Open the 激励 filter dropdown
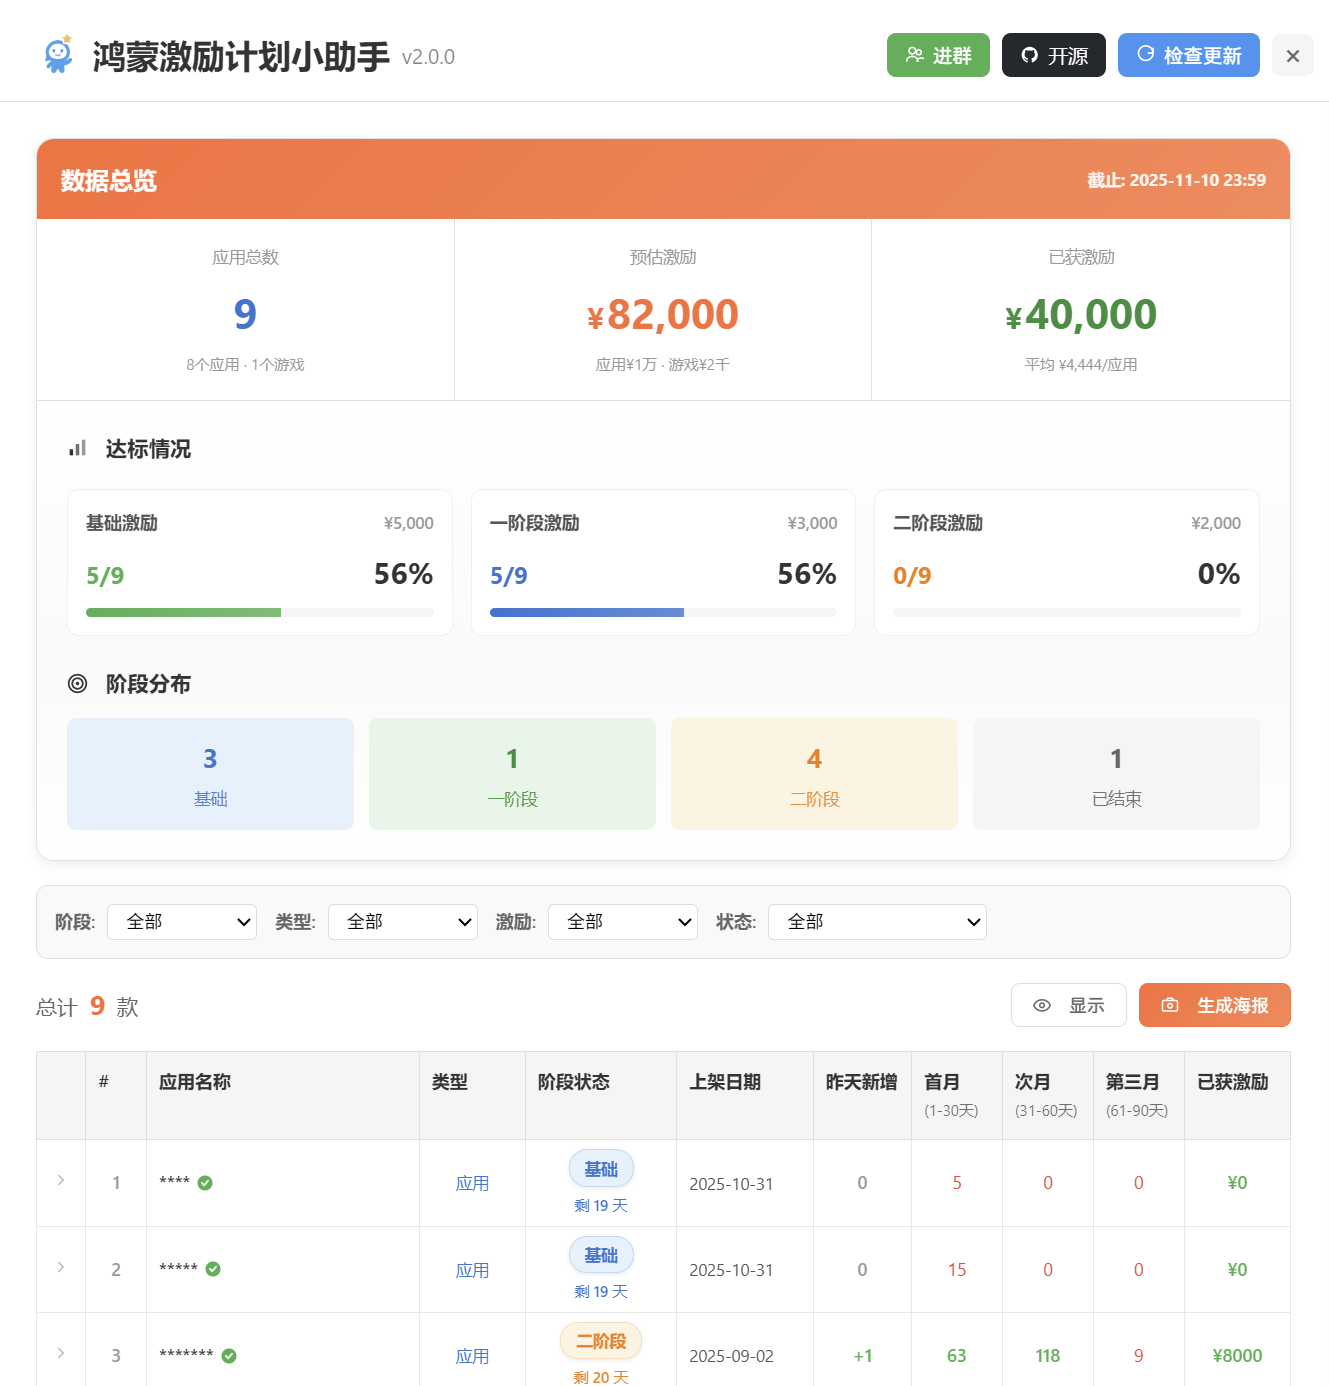The width and height of the screenshot is (1329, 1386). coord(622,922)
